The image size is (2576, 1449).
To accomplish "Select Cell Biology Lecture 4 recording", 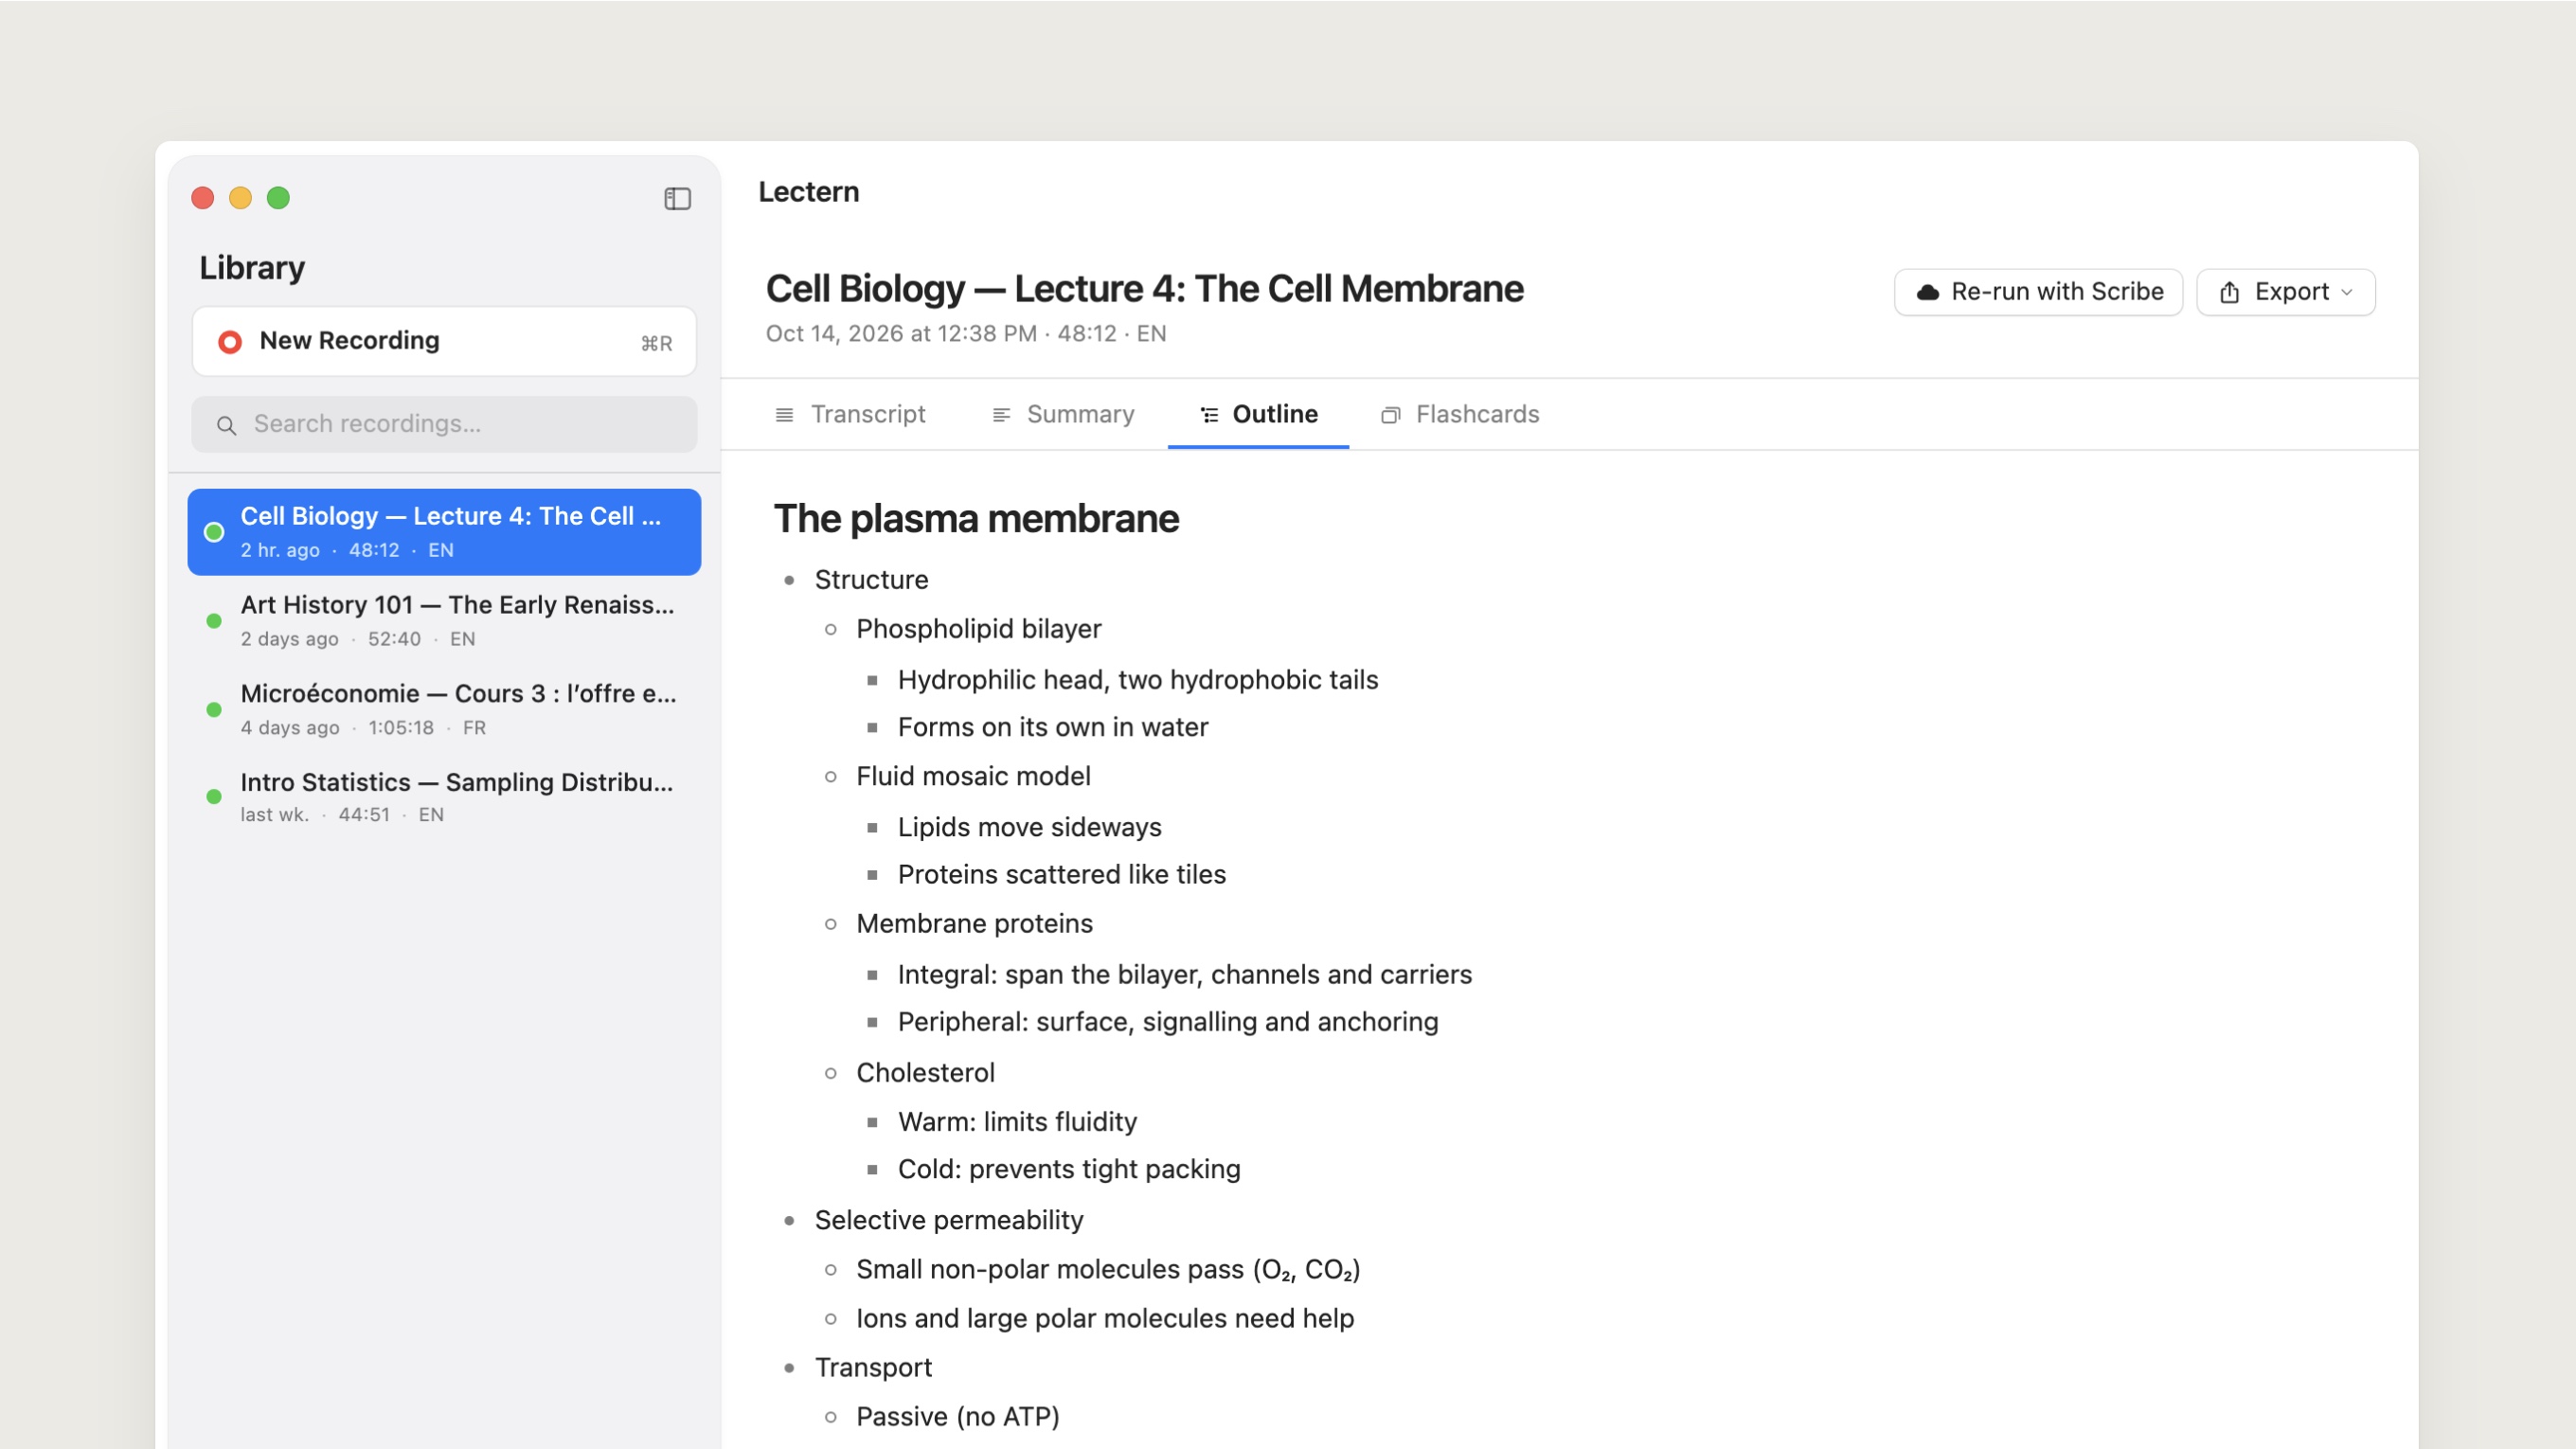I will click(x=444, y=532).
